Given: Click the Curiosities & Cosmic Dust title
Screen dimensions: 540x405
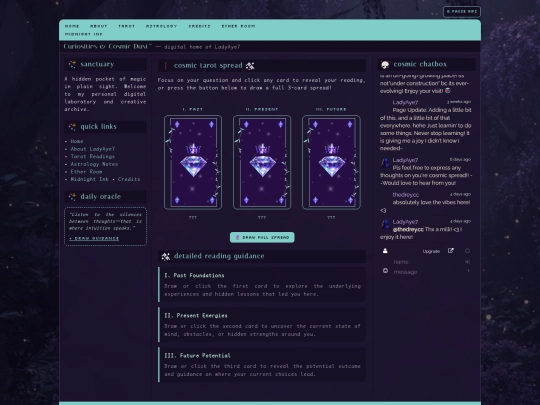Looking at the screenshot, I should 107,46.
